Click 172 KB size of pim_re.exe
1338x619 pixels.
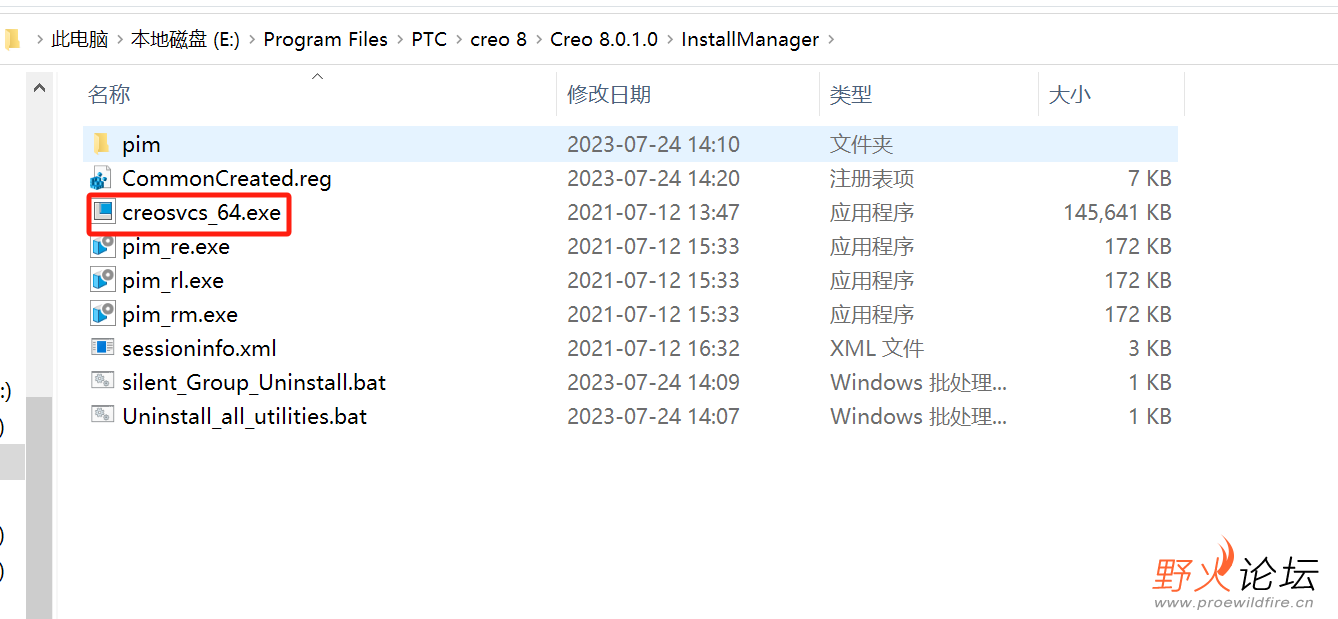click(1138, 247)
